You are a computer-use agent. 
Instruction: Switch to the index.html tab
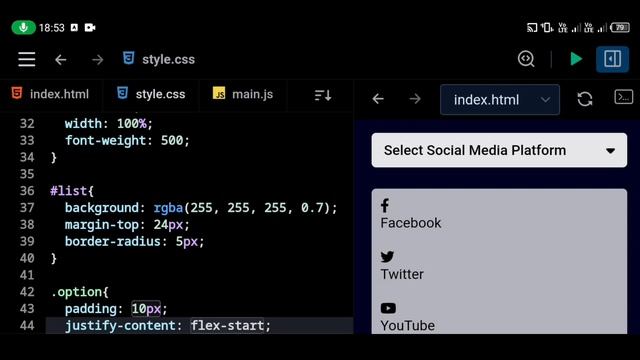click(50, 94)
